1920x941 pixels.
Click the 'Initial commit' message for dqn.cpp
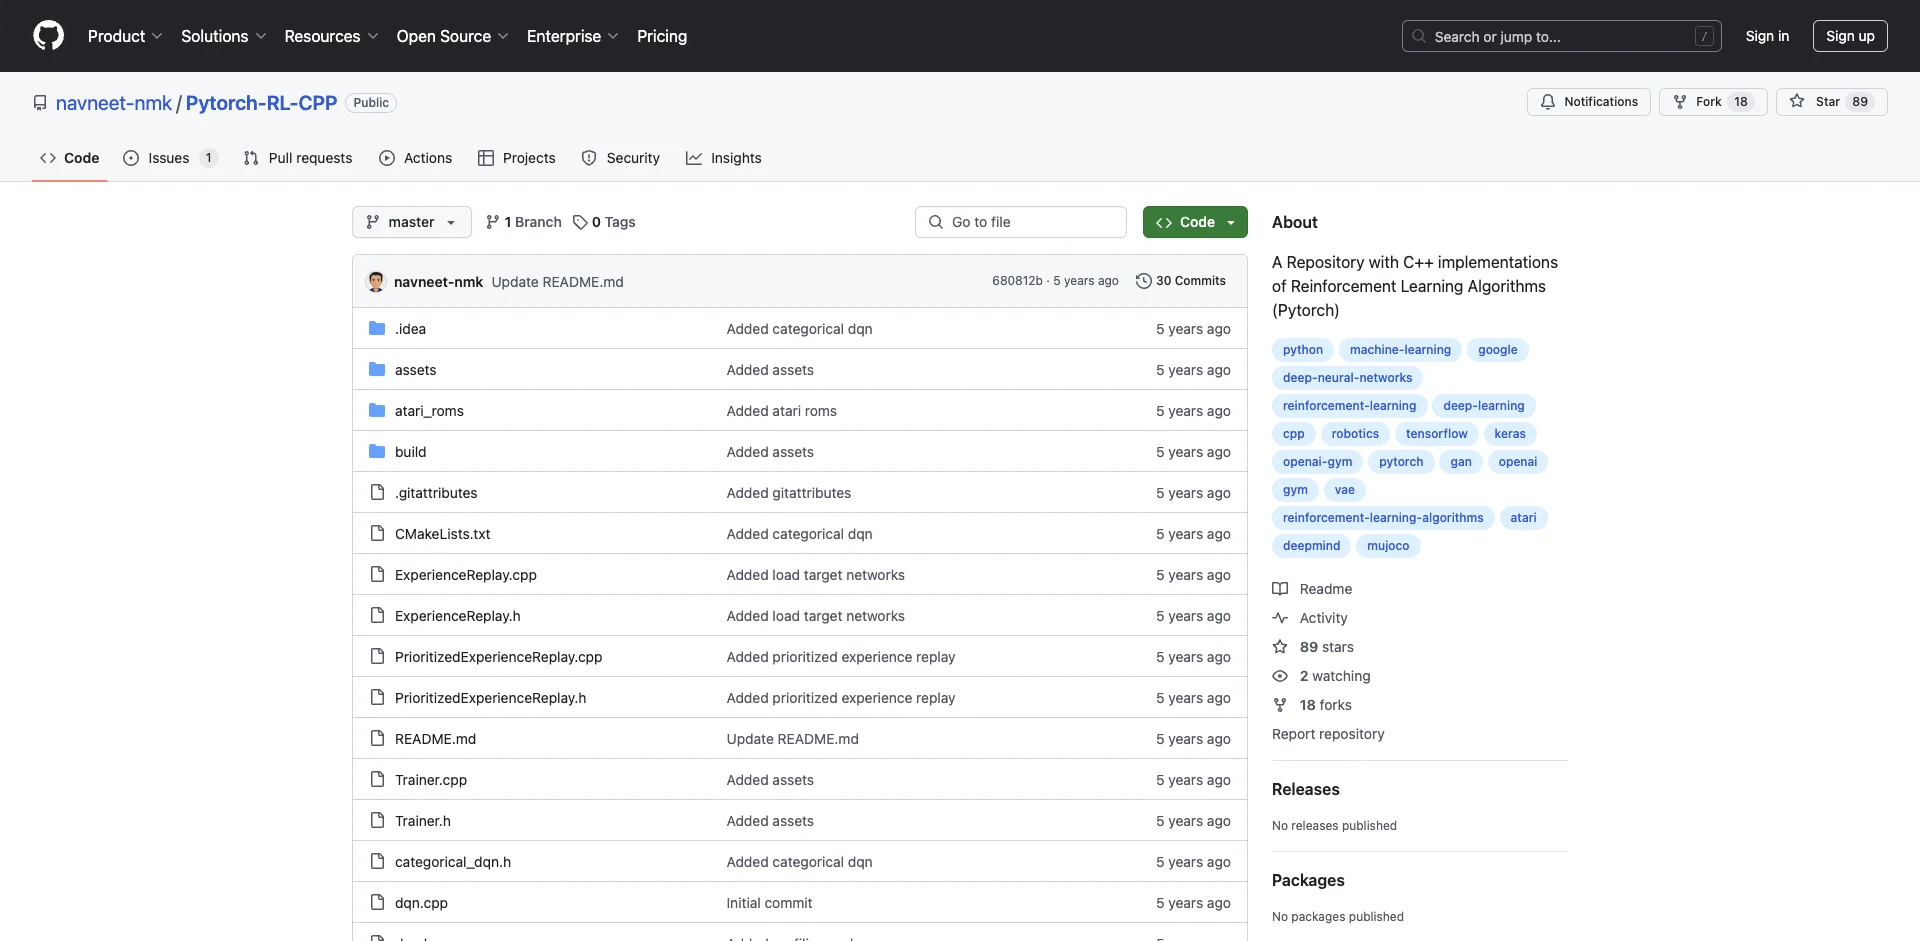[x=769, y=903]
